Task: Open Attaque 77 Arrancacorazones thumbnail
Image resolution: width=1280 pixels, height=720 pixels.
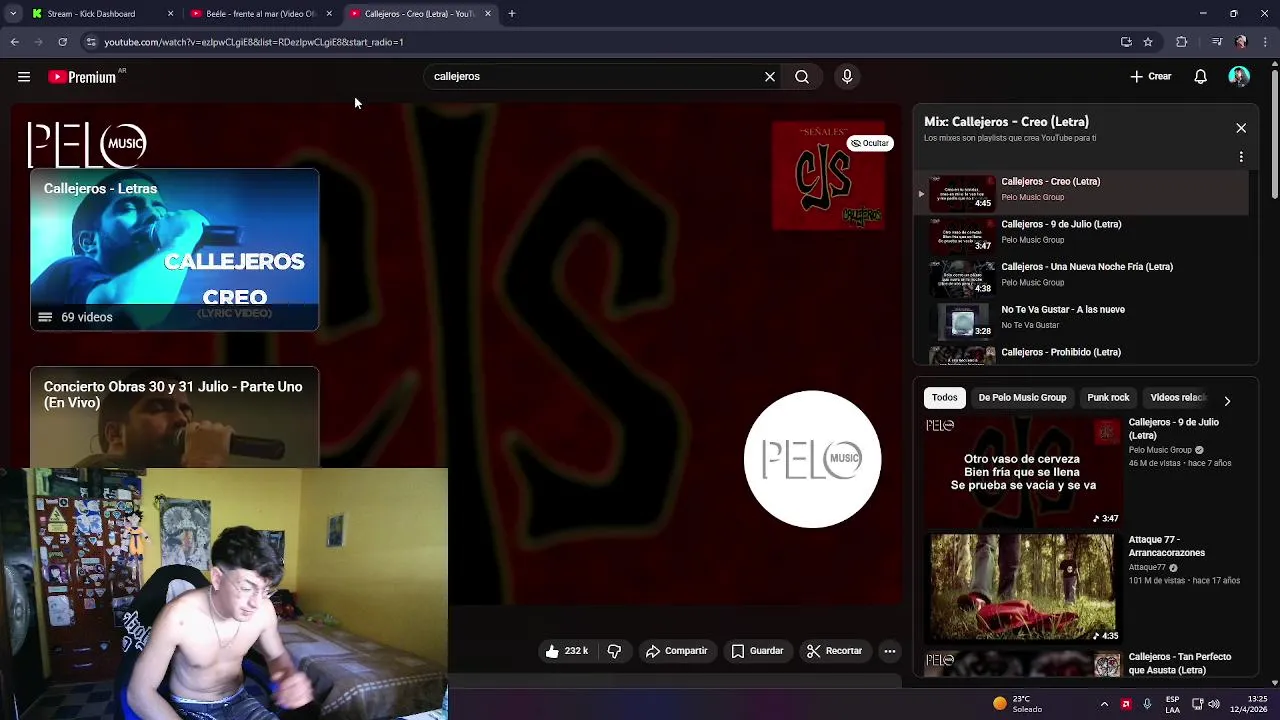Action: pos(1023,587)
